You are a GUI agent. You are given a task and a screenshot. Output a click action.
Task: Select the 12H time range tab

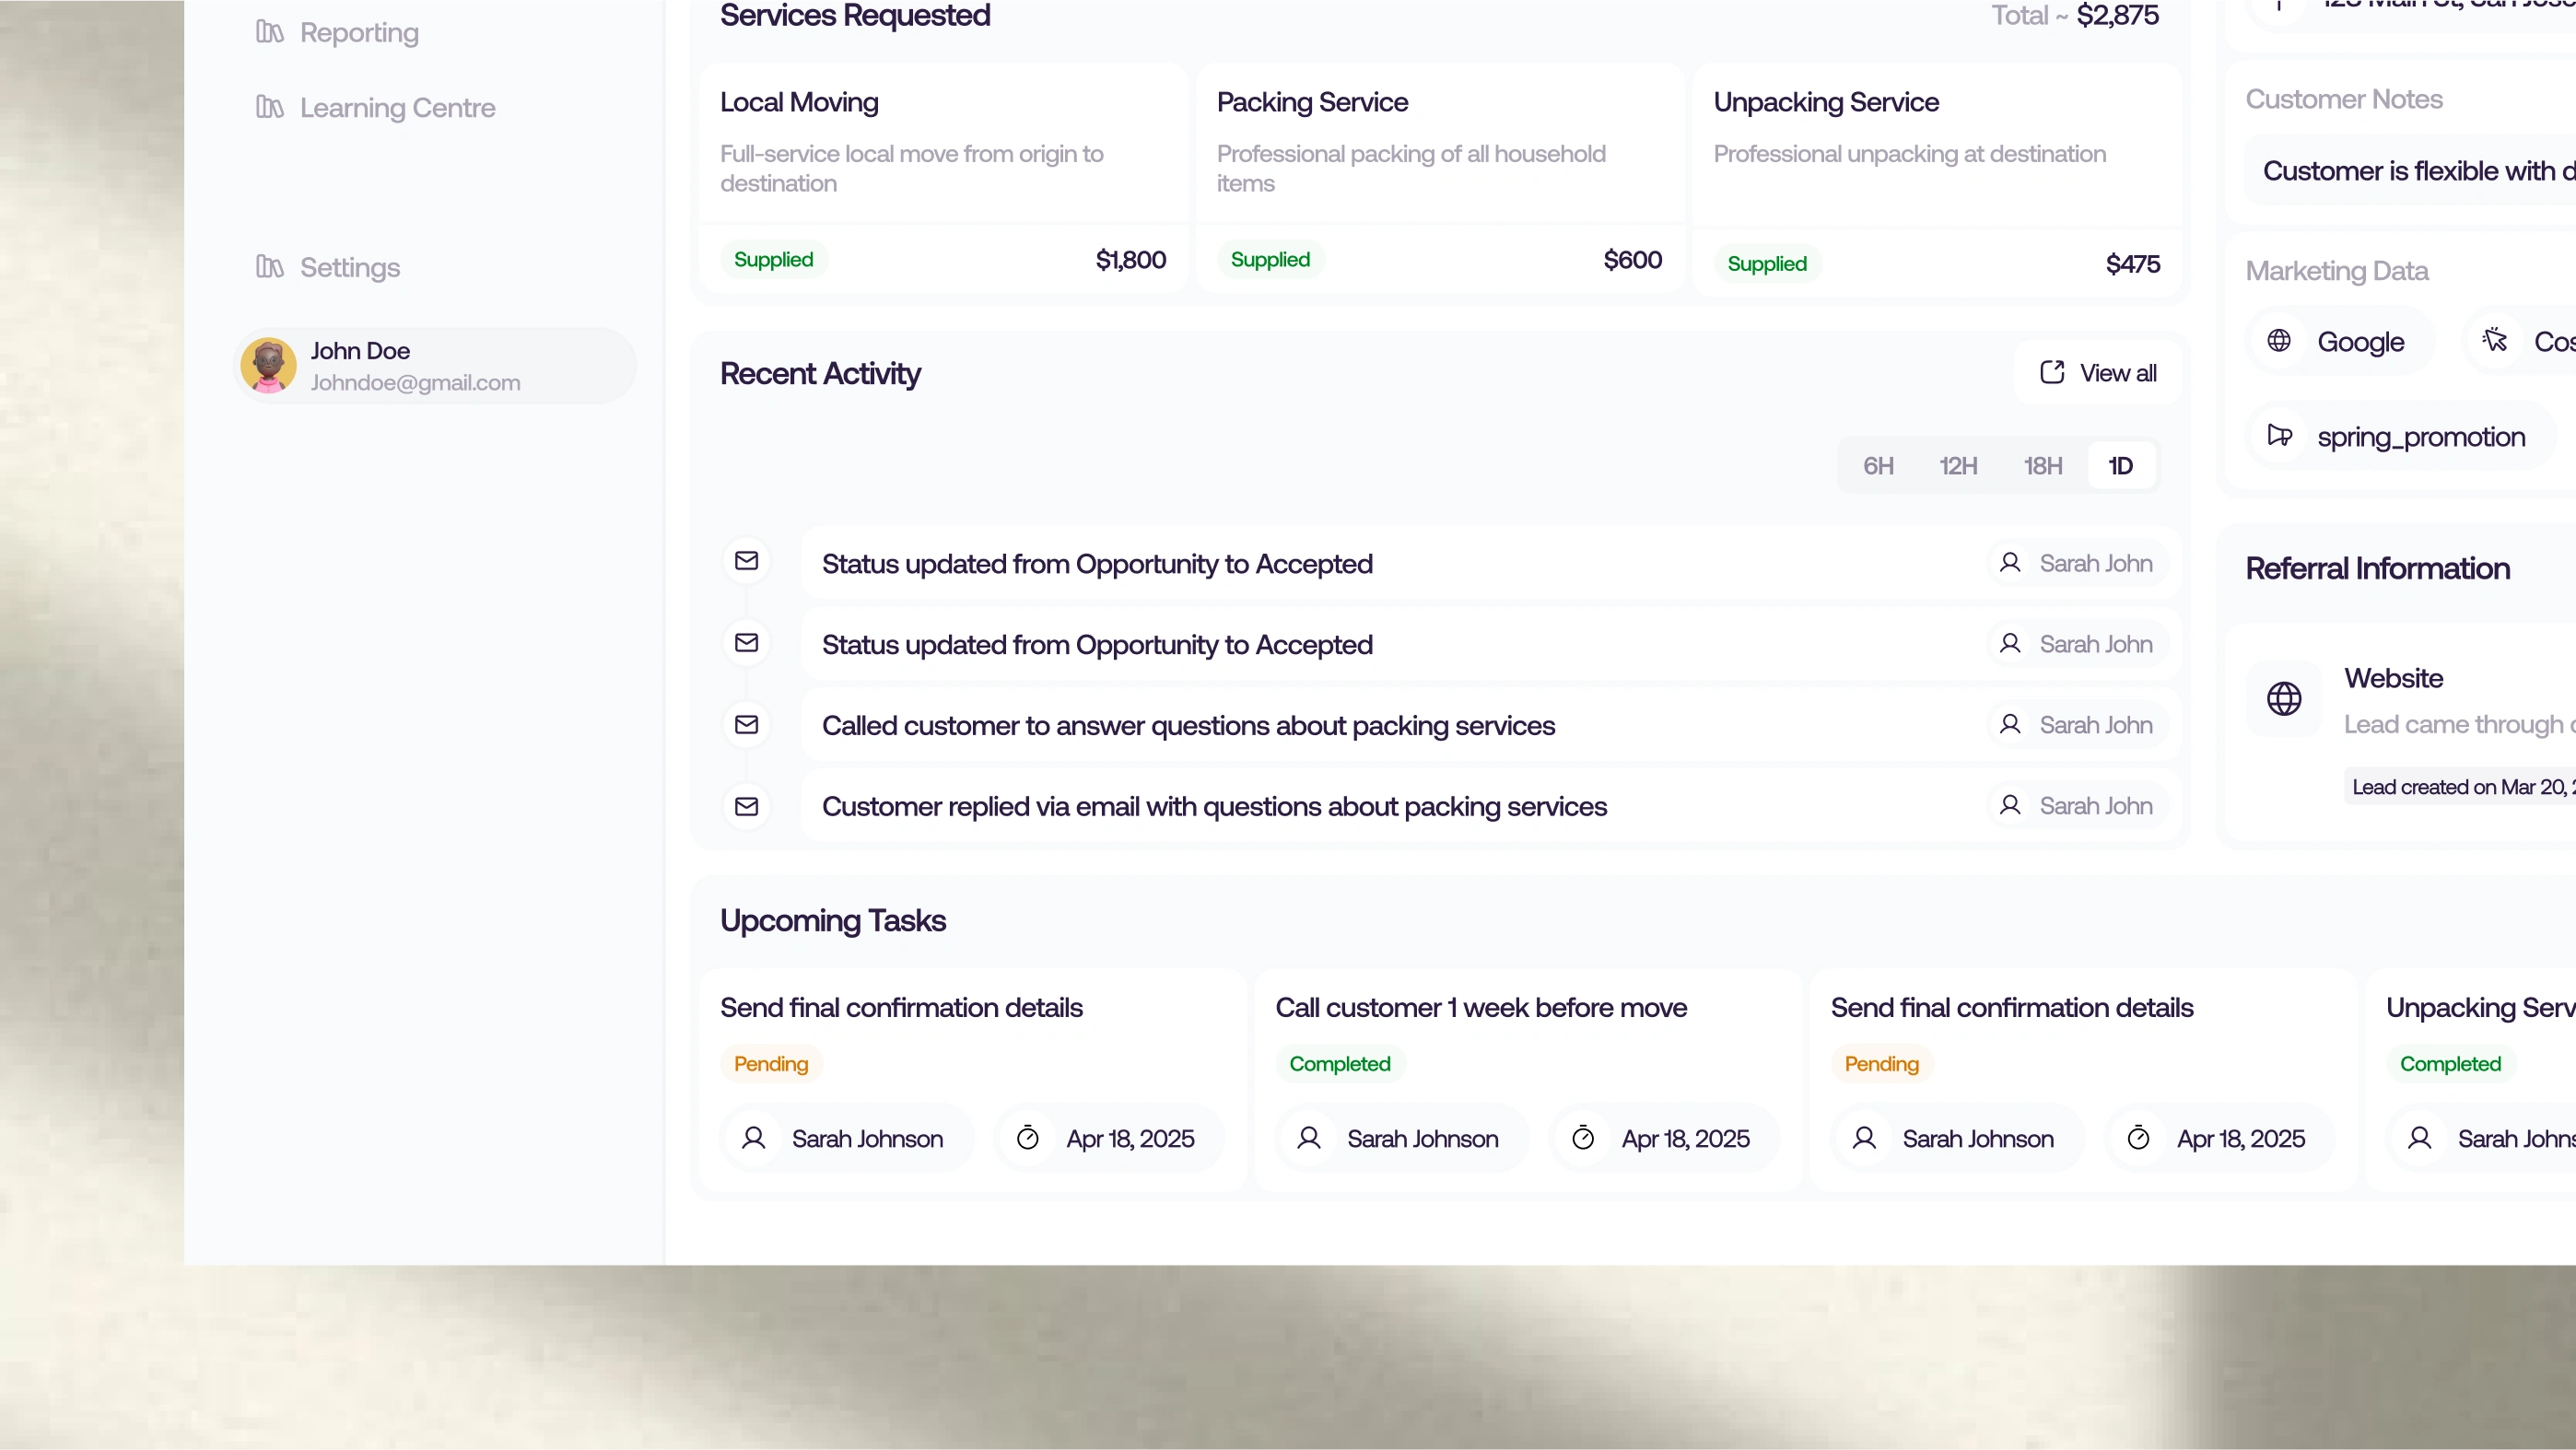pyautogui.click(x=1958, y=466)
